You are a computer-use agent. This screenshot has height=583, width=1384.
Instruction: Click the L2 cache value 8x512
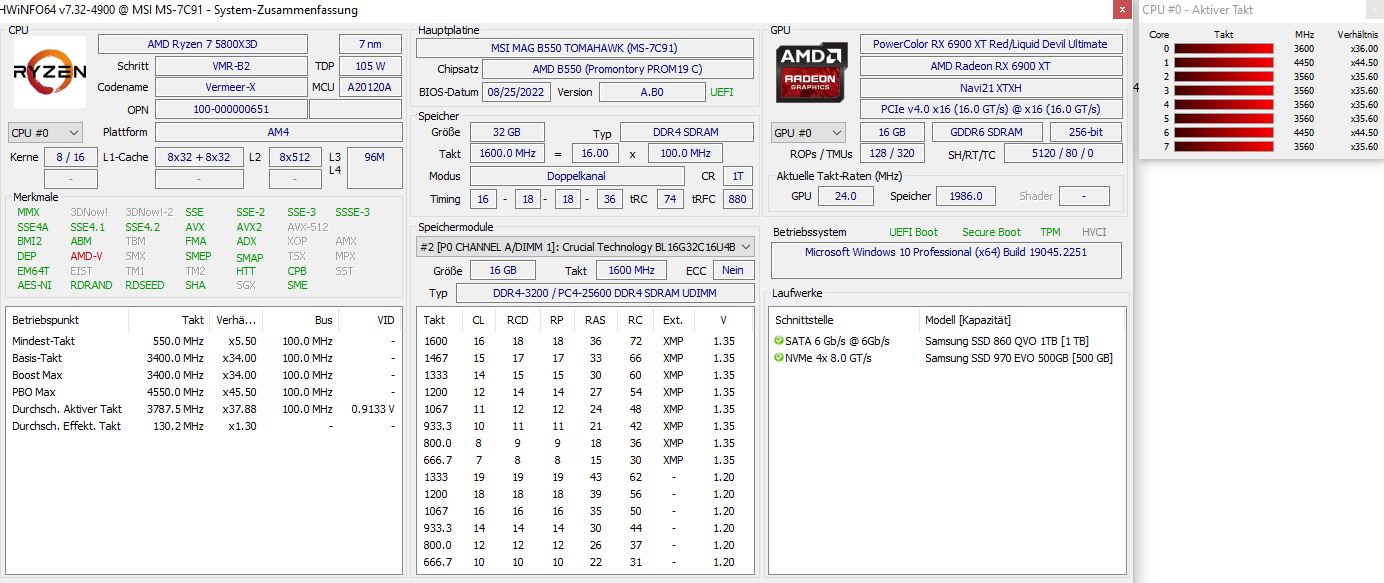pos(295,157)
